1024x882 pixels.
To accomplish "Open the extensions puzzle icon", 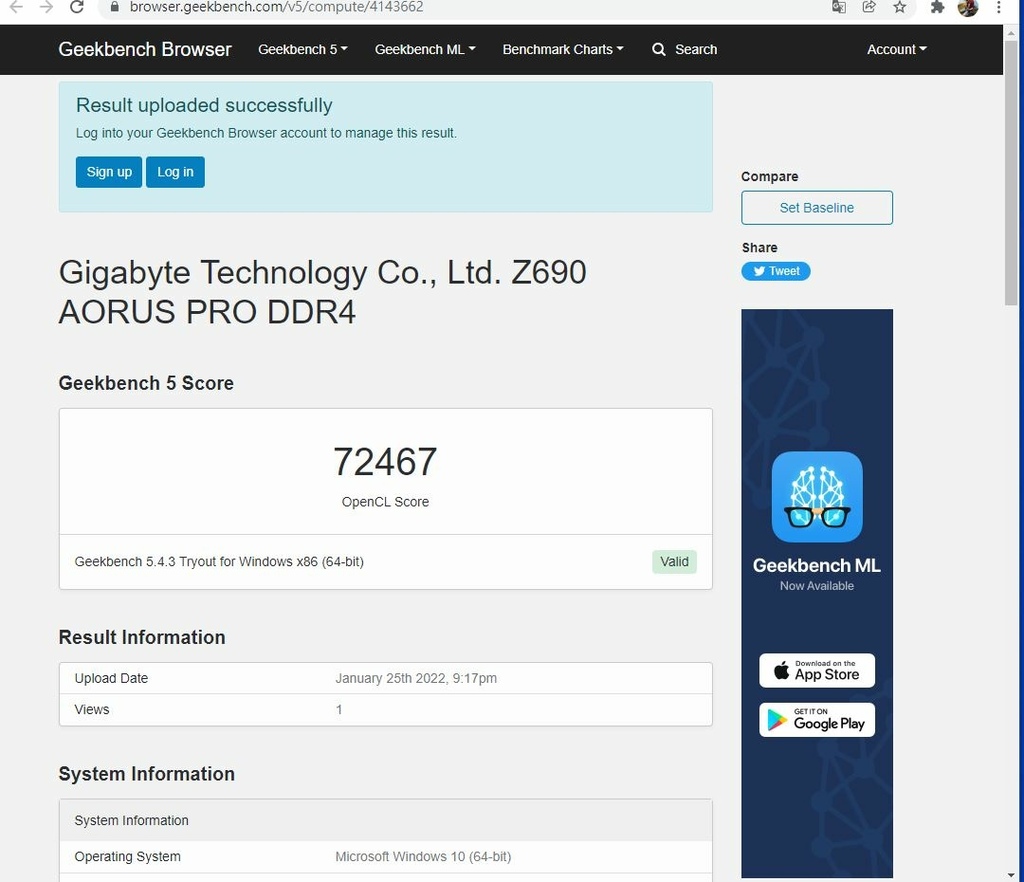I will tap(938, 7).
